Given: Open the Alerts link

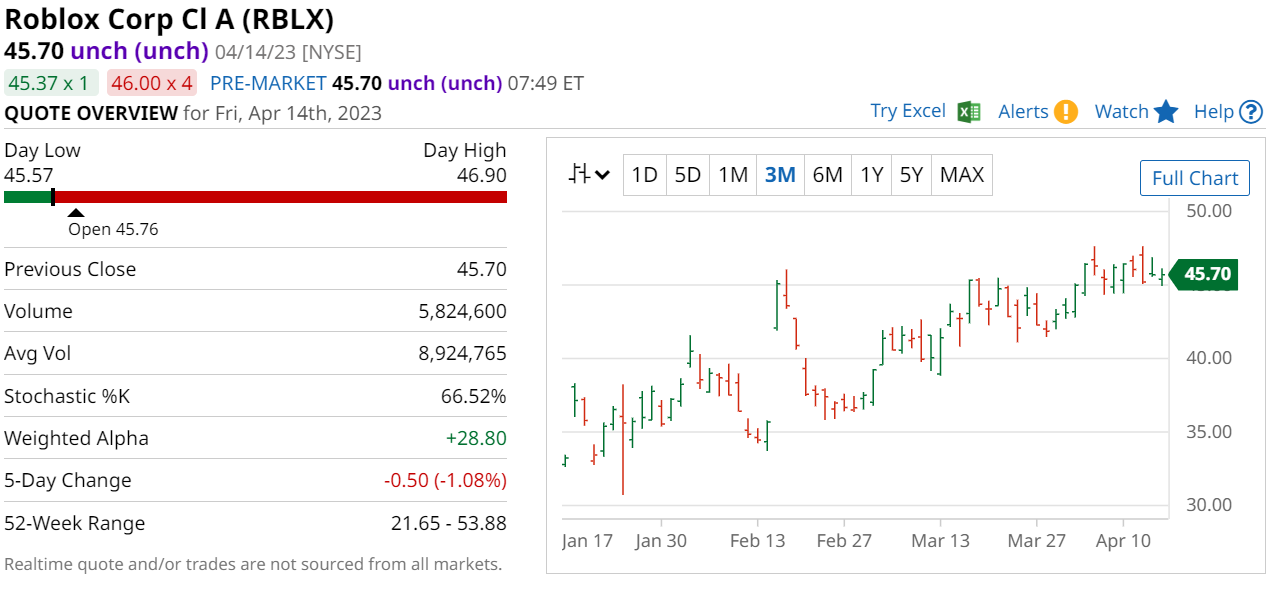Looking at the screenshot, I should (x=1023, y=112).
